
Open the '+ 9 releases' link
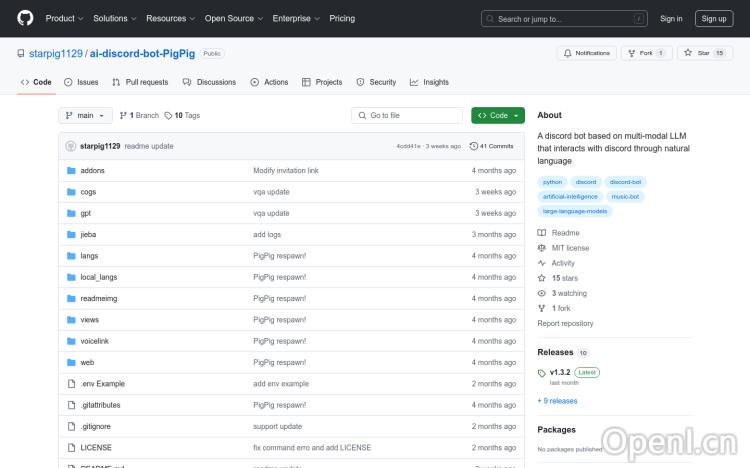coord(557,401)
